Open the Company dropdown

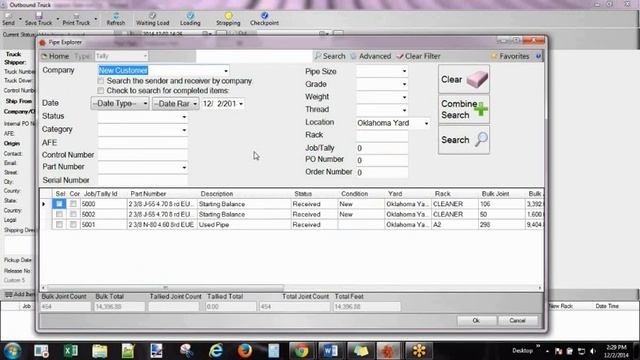[226, 71]
